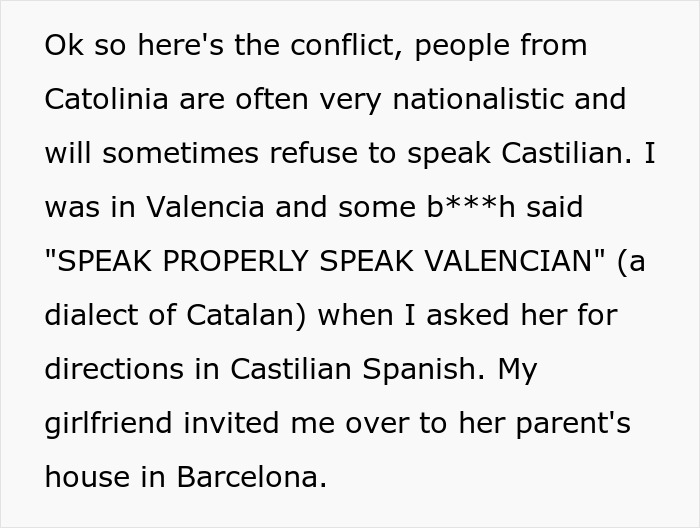Click the word "house" on last line

click(87, 478)
